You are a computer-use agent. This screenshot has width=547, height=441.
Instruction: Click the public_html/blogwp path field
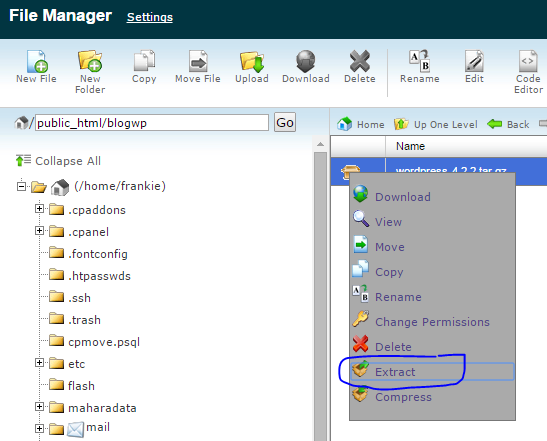point(152,123)
